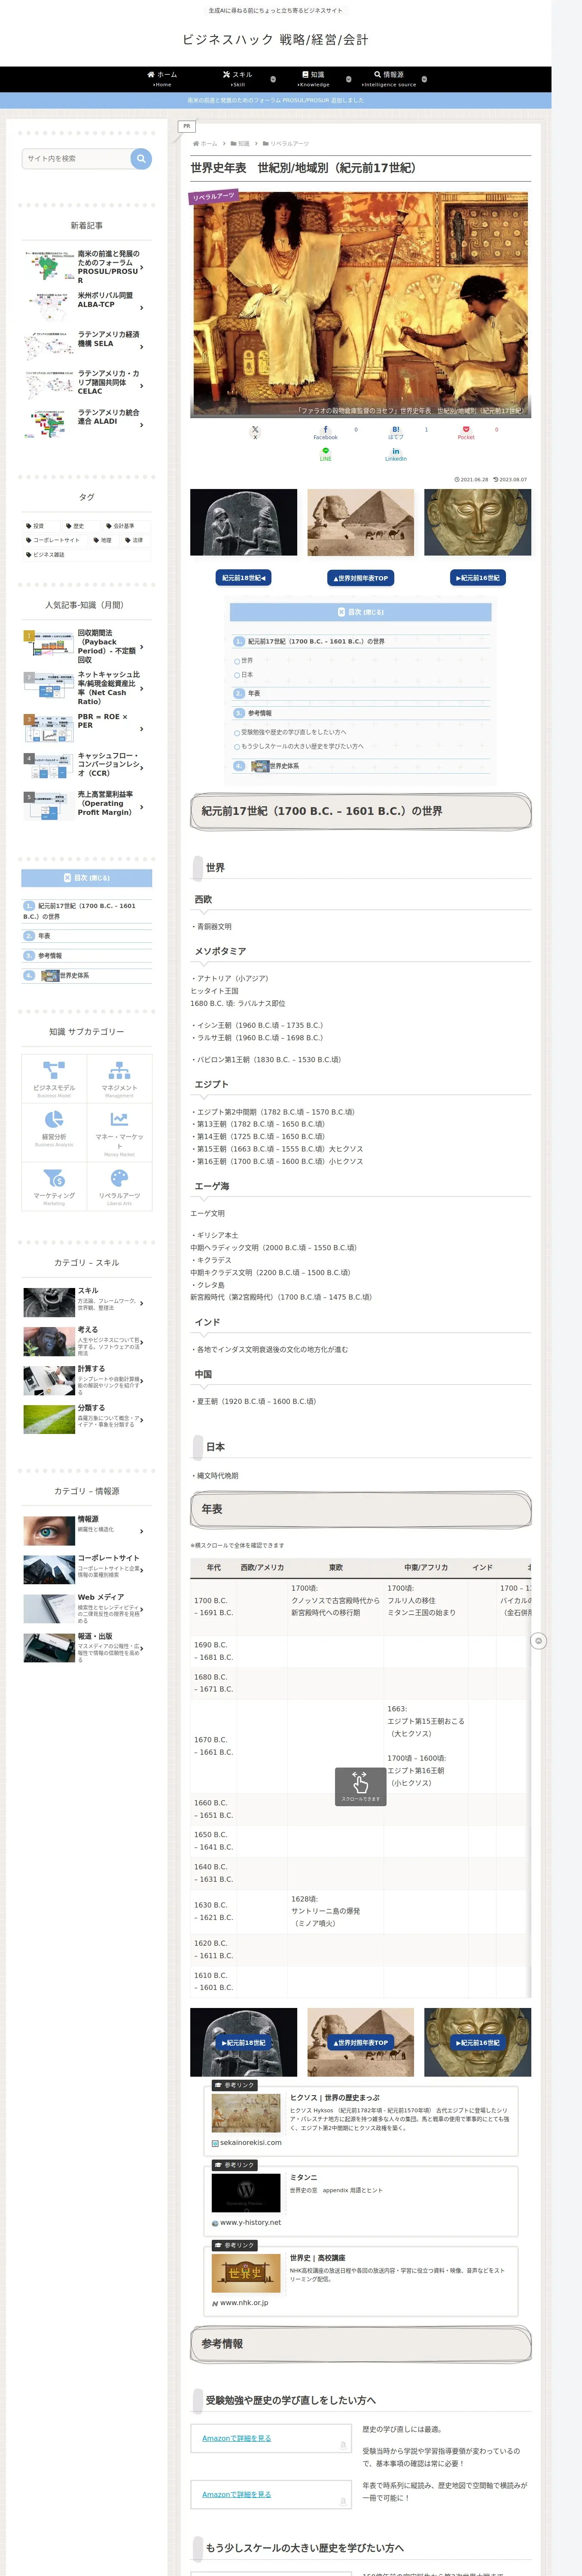Image resolution: width=582 pixels, height=2576 pixels.
Task: Open the 回収期間法 Payback Period popular article
Action: pyautogui.click(x=87, y=646)
